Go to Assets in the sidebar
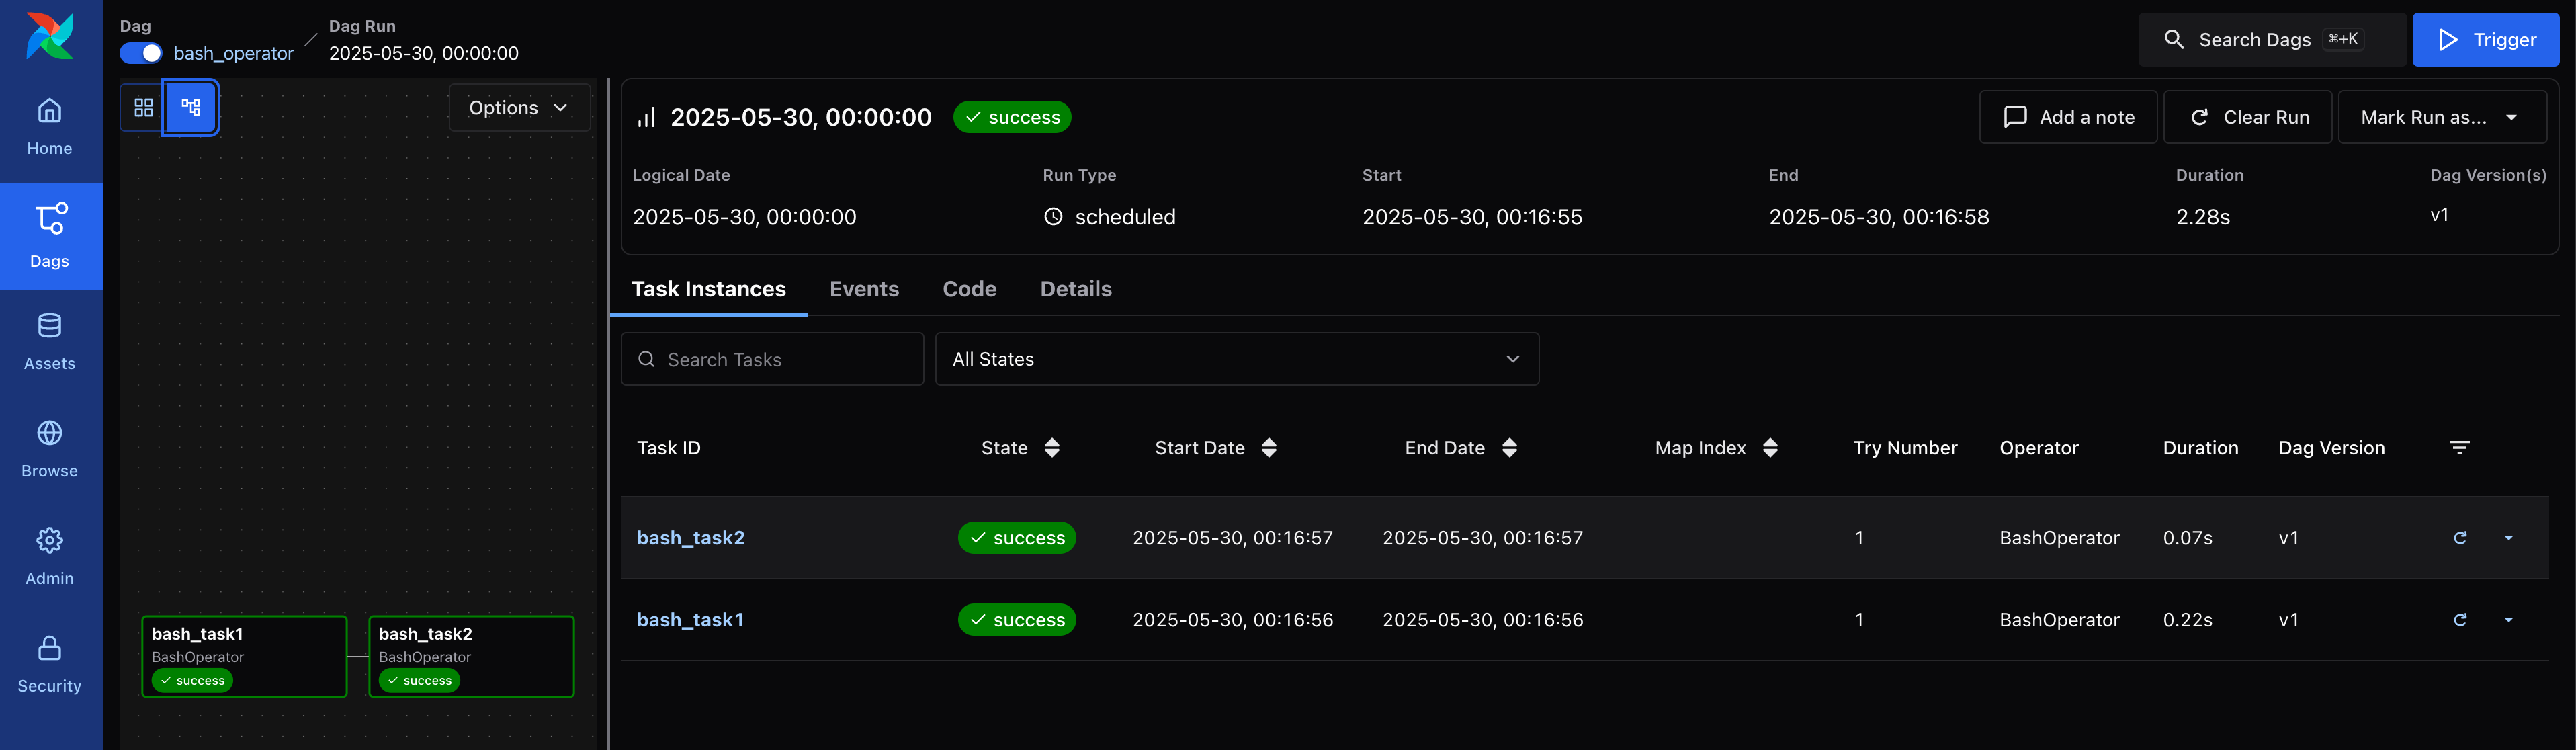The width and height of the screenshot is (2576, 750). [50, 341]
